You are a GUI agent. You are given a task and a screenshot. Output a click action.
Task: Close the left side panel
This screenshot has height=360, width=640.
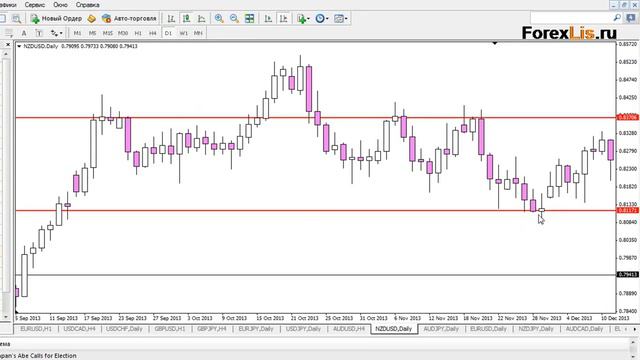pos(8,44)
